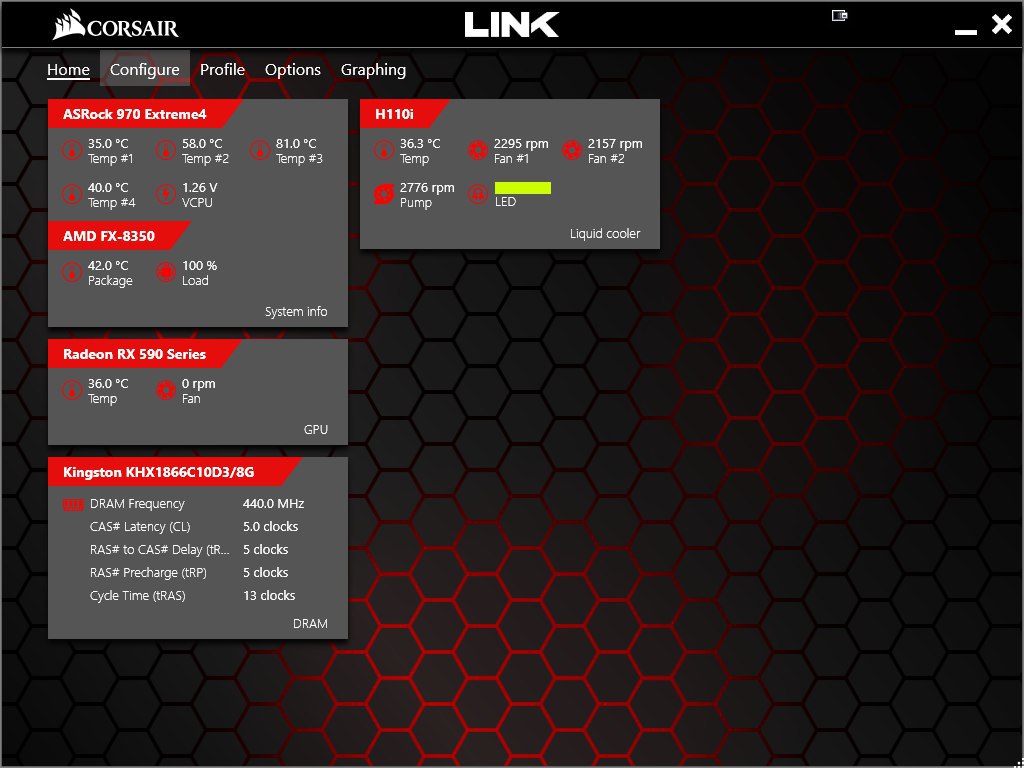Click the 13 clocks tRAS value

click(269, 596)
